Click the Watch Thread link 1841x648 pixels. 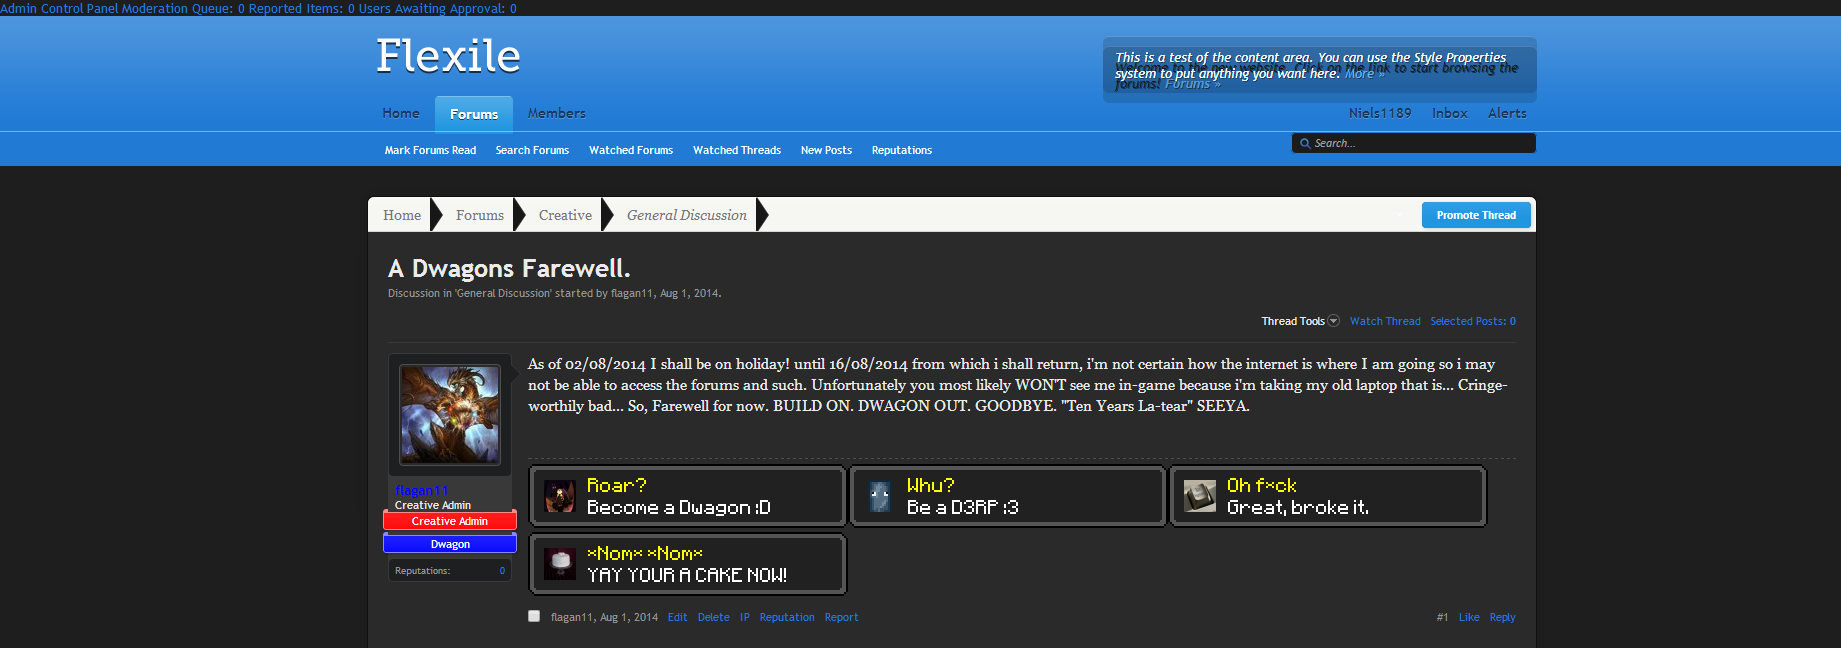click(1384, 321)
